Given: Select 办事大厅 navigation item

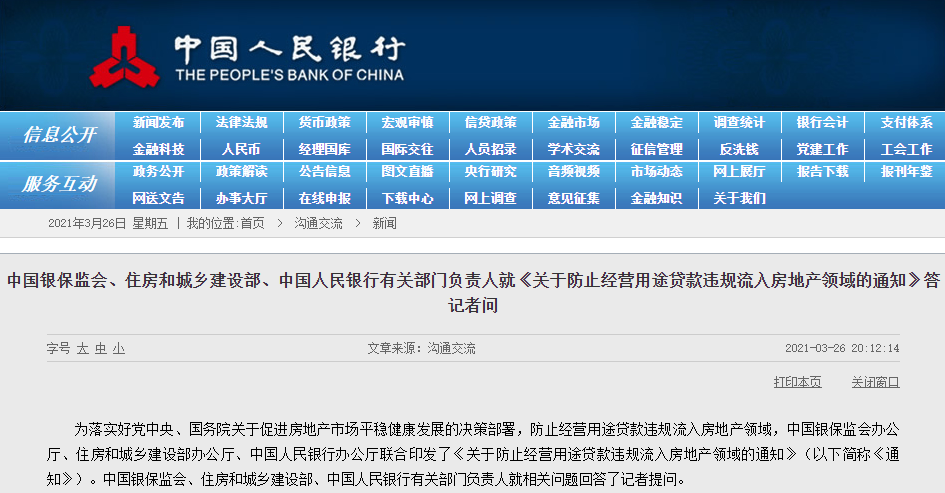Looking at the screenshot, I should (x=241, y=198).
